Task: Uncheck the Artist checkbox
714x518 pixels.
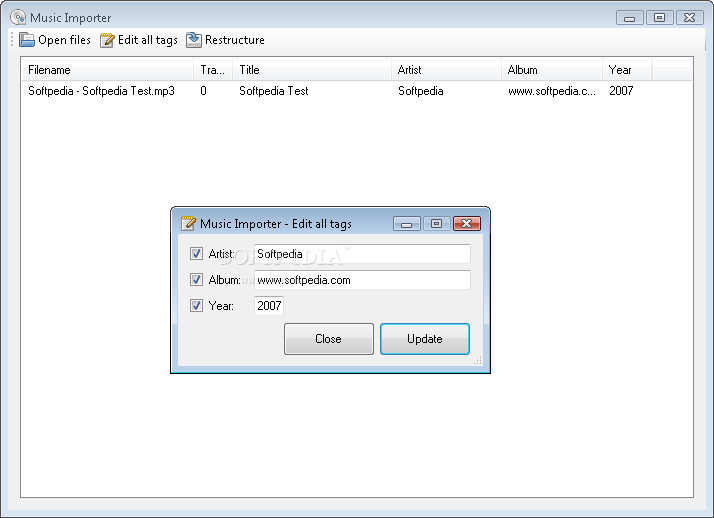Action: (196, 254)
